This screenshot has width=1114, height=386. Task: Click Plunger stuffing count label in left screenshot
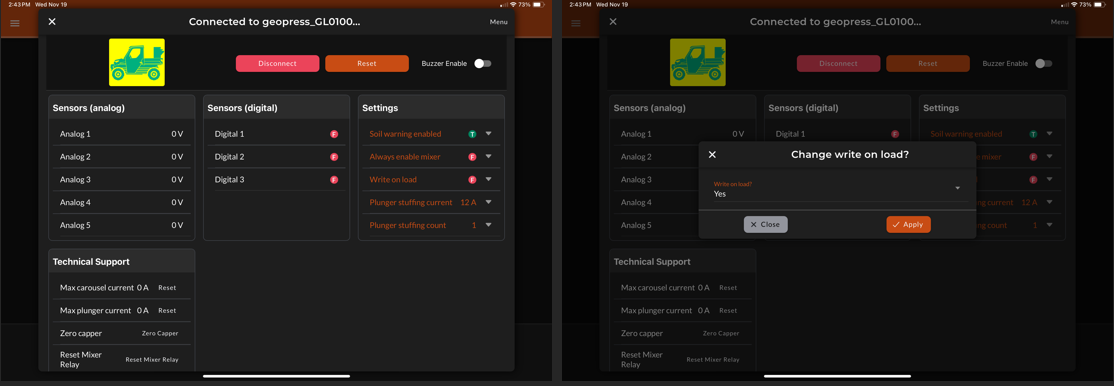[x=408, y=225]
